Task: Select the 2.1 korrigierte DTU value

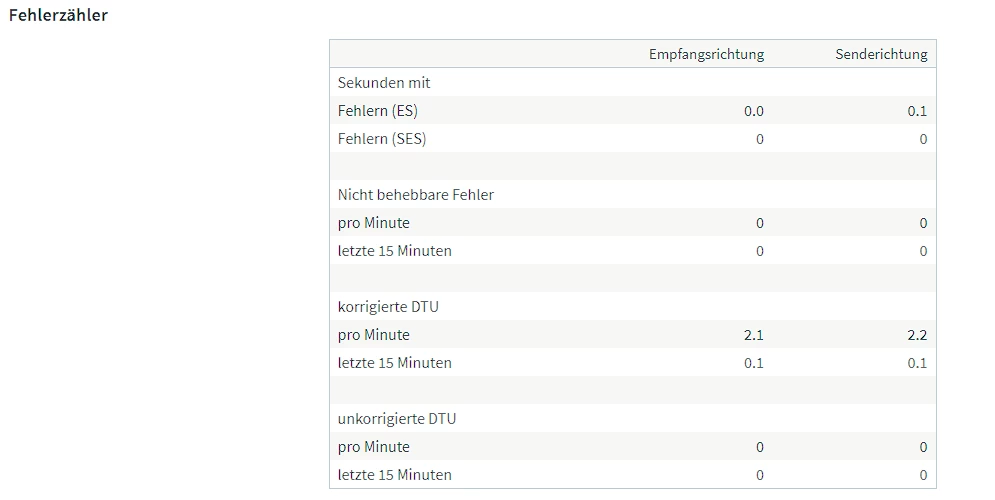Action: pyautogui.click(x=753, y=335)
